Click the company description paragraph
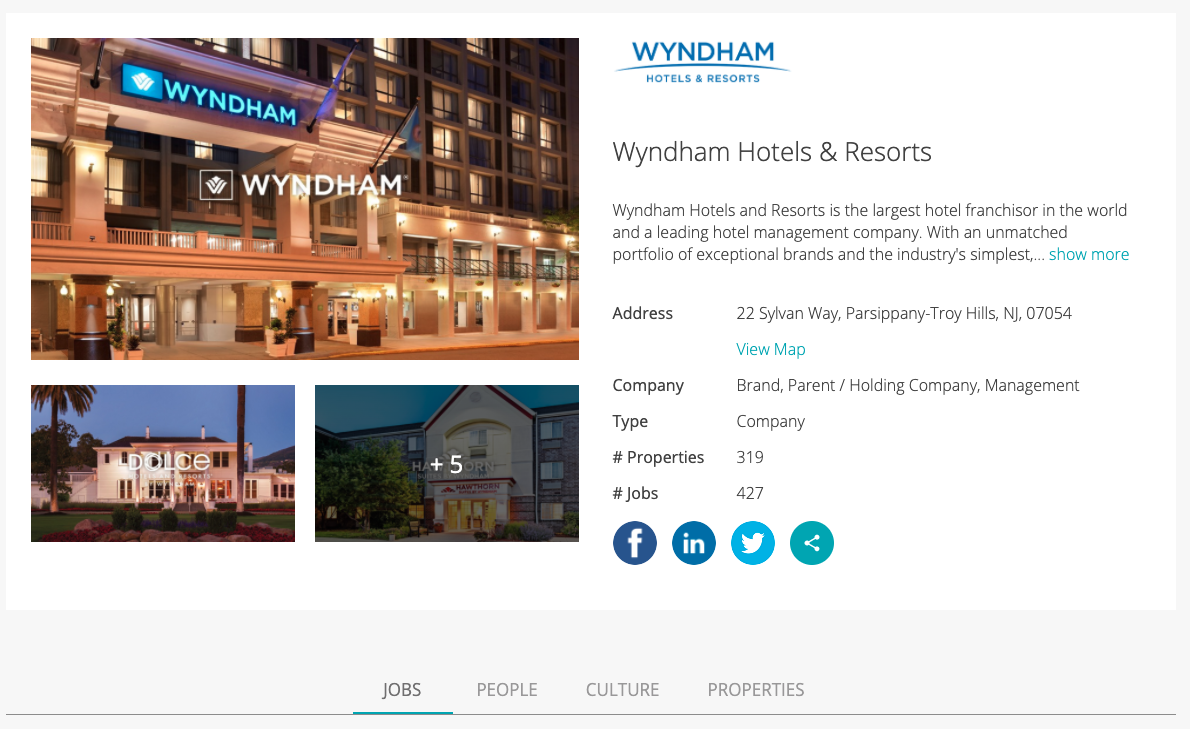This screenshot has height=729, width=1190. [x=870, y=232]
